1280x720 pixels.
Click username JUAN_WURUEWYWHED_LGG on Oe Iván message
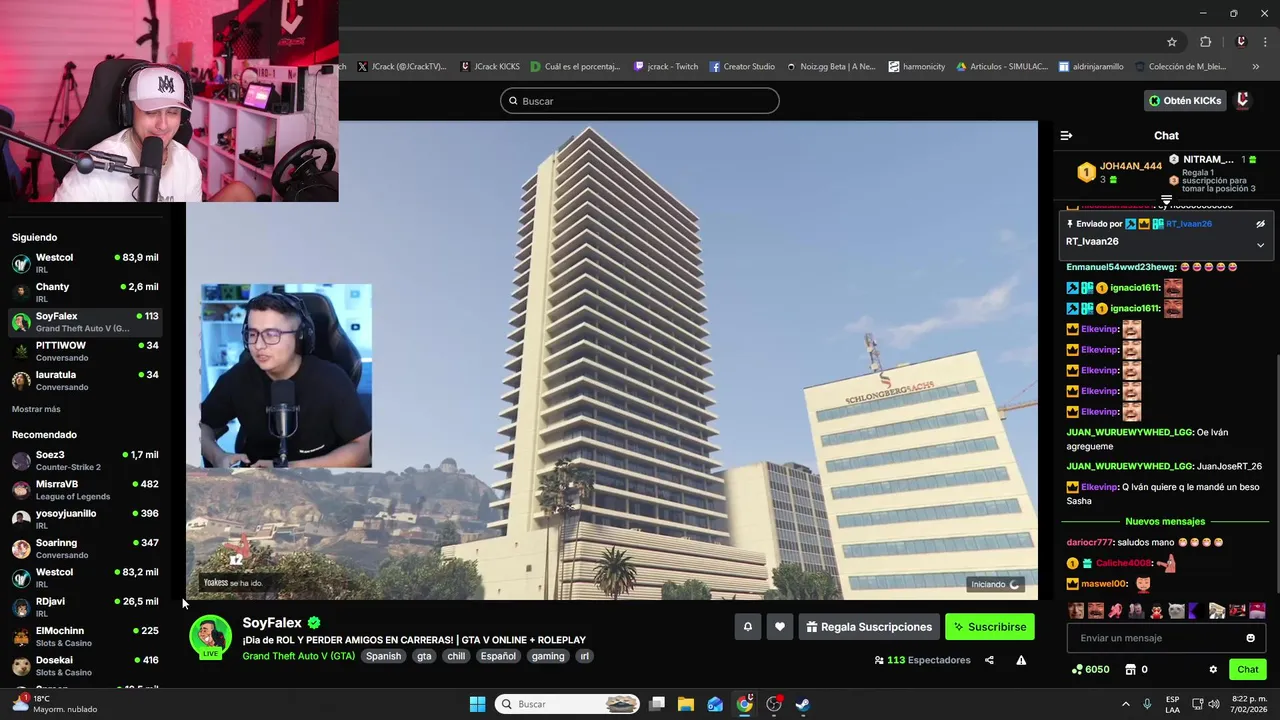pyautogui.click(x=1129, y=432)
